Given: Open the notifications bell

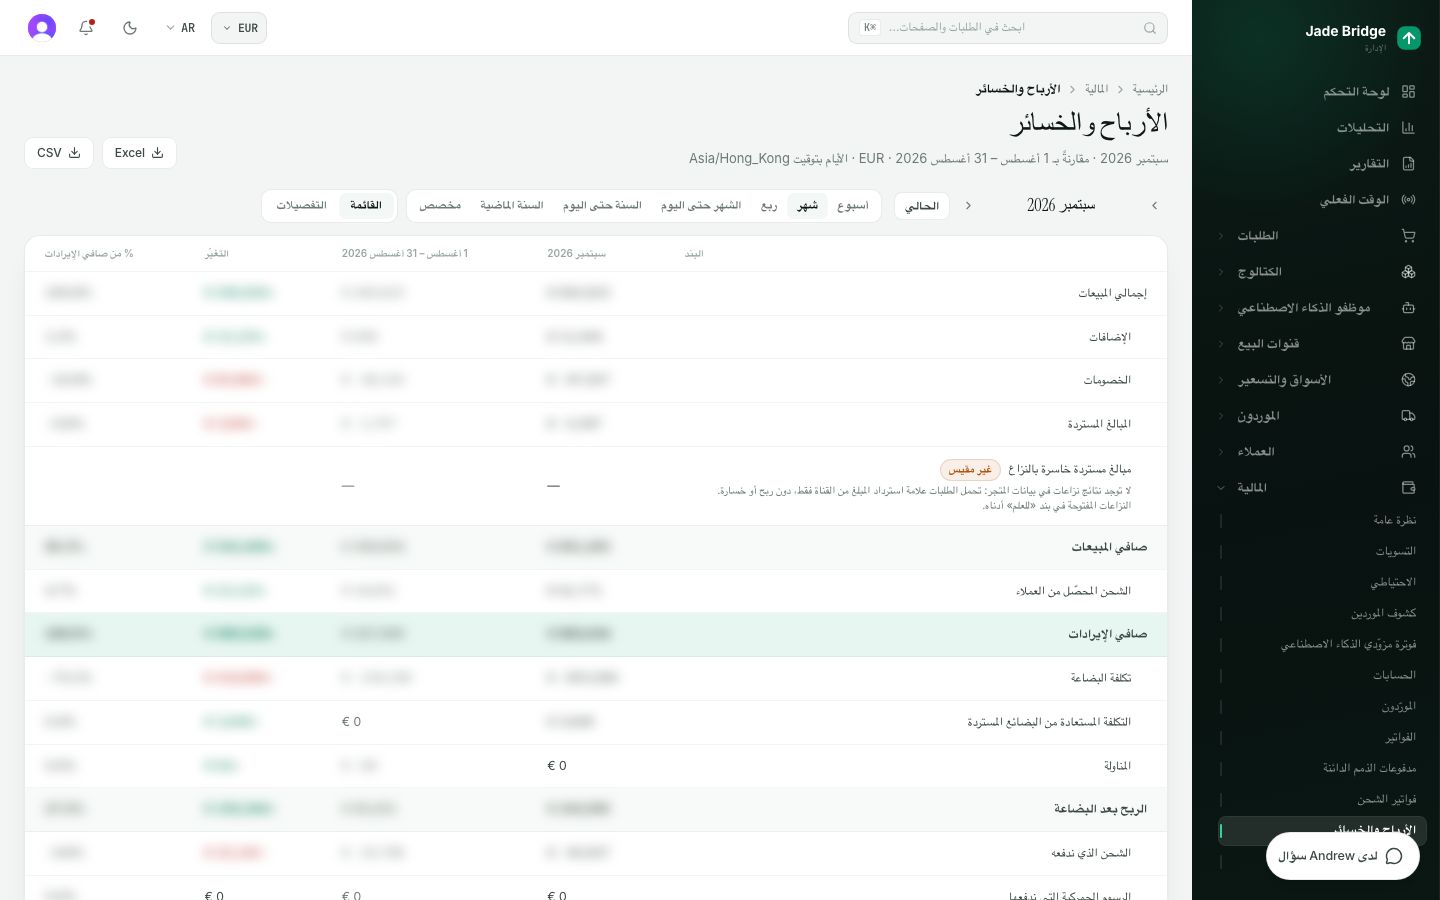Looking at the screenshot, I should point(86,28).
